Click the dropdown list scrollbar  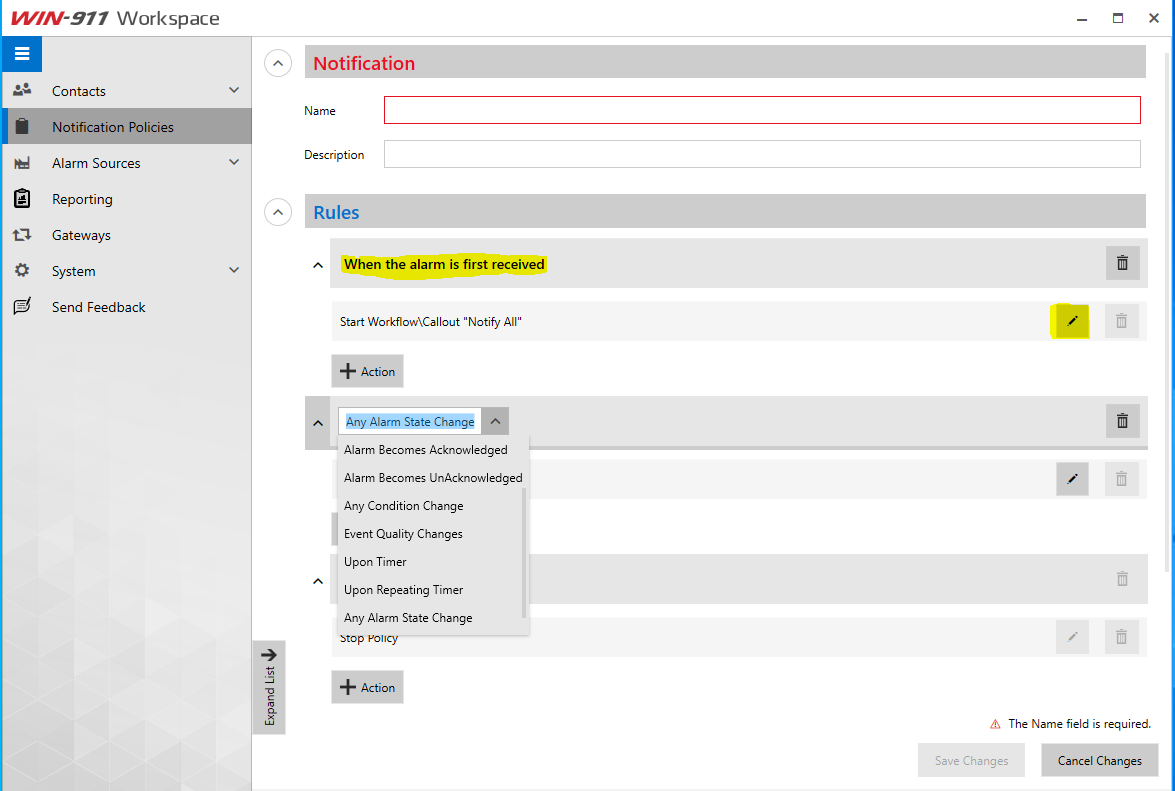[x=525, y=553]
